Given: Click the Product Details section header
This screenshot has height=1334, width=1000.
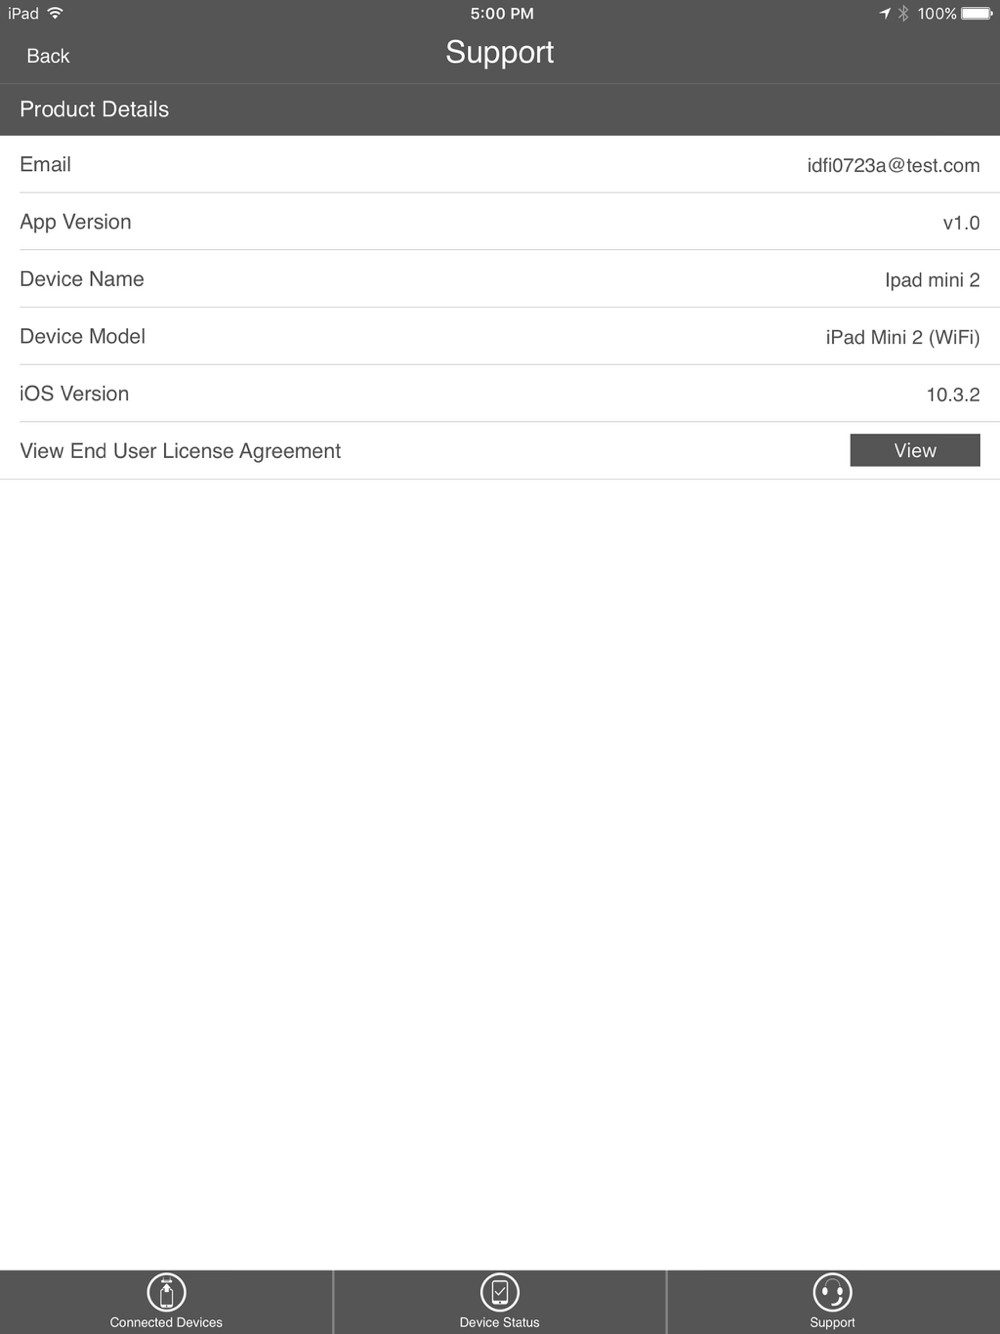Looking at the screenshot, I should (x=94, y=109).
